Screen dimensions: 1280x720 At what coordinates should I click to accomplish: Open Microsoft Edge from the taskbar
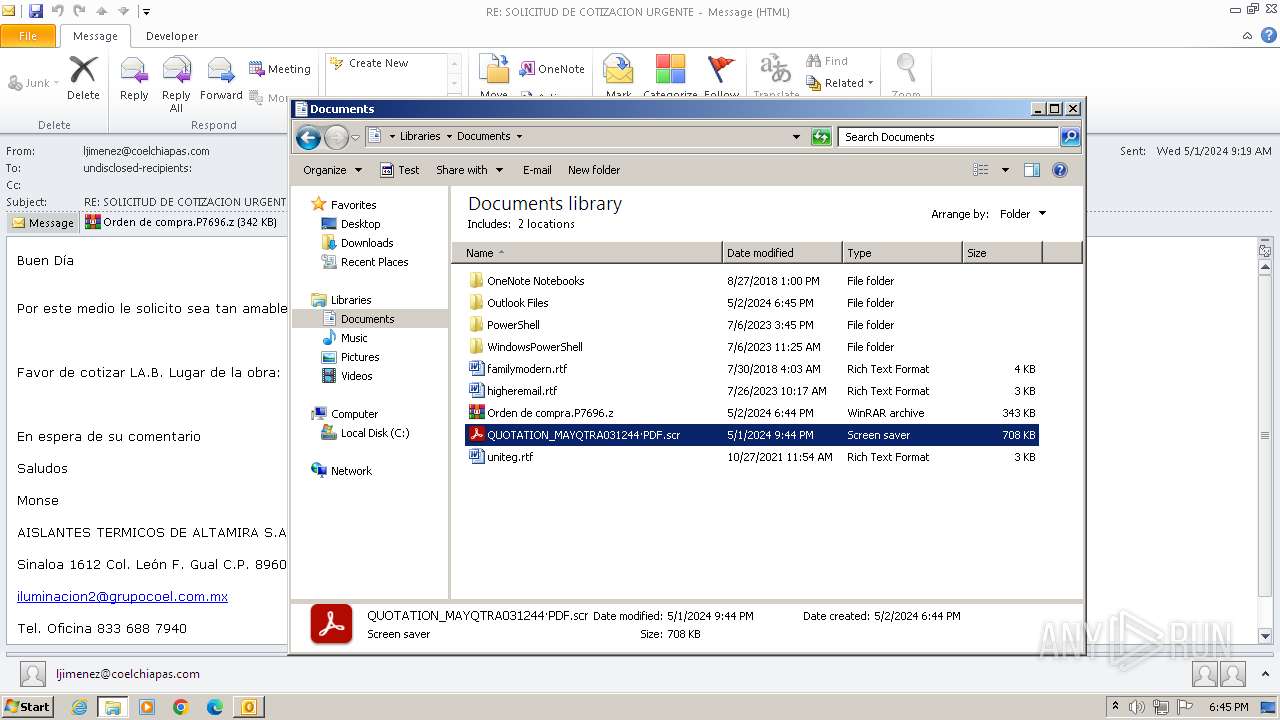point(214,707)
